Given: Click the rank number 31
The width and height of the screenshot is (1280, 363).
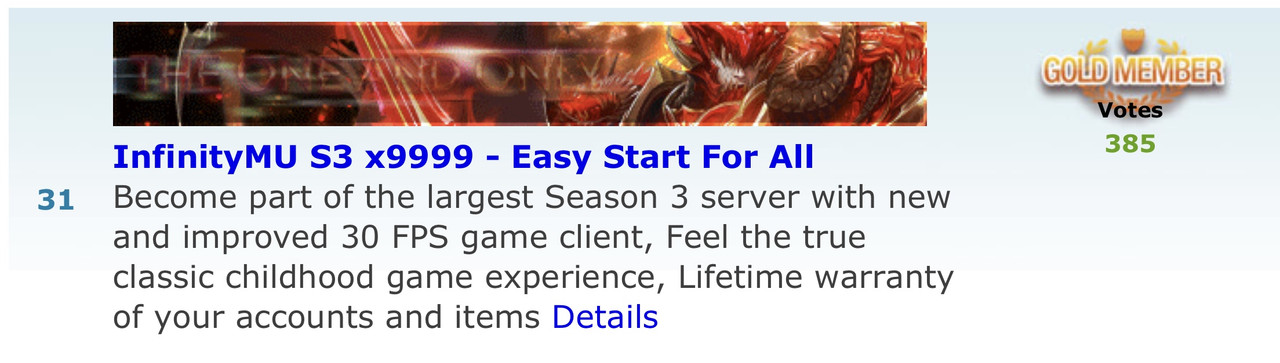Looking at the screenshot, I should click(x=56, y=200).
